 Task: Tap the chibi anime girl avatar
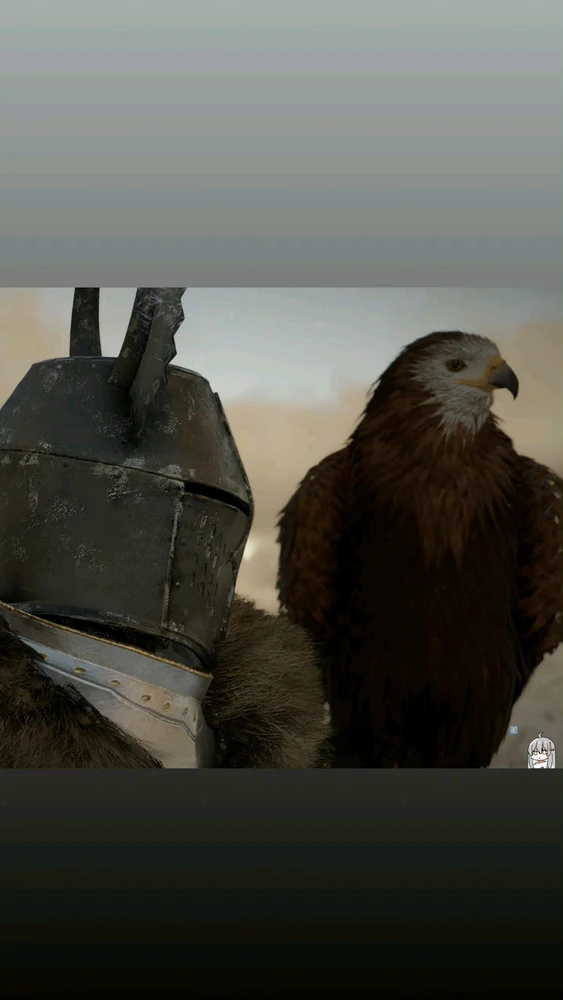tap(541, 751)
